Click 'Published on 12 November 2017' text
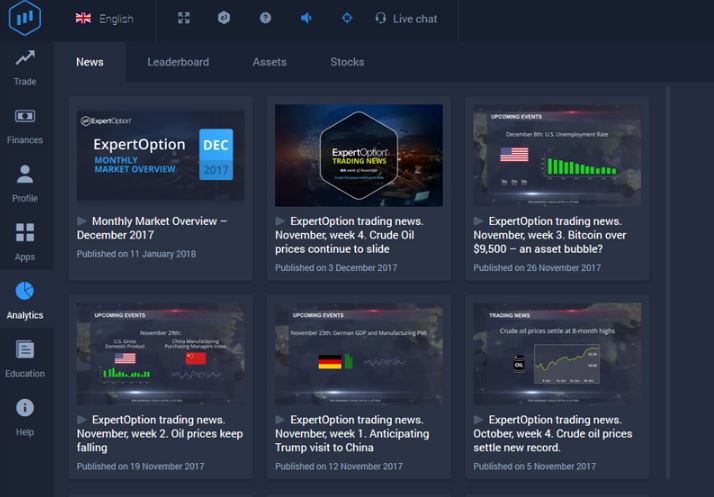 (x=339, y=466)
